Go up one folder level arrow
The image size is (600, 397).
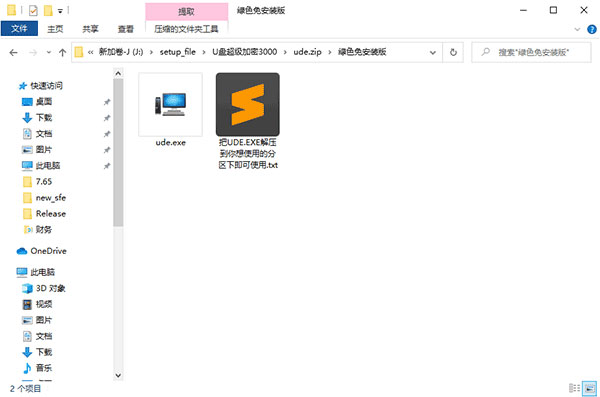(62, 52)
